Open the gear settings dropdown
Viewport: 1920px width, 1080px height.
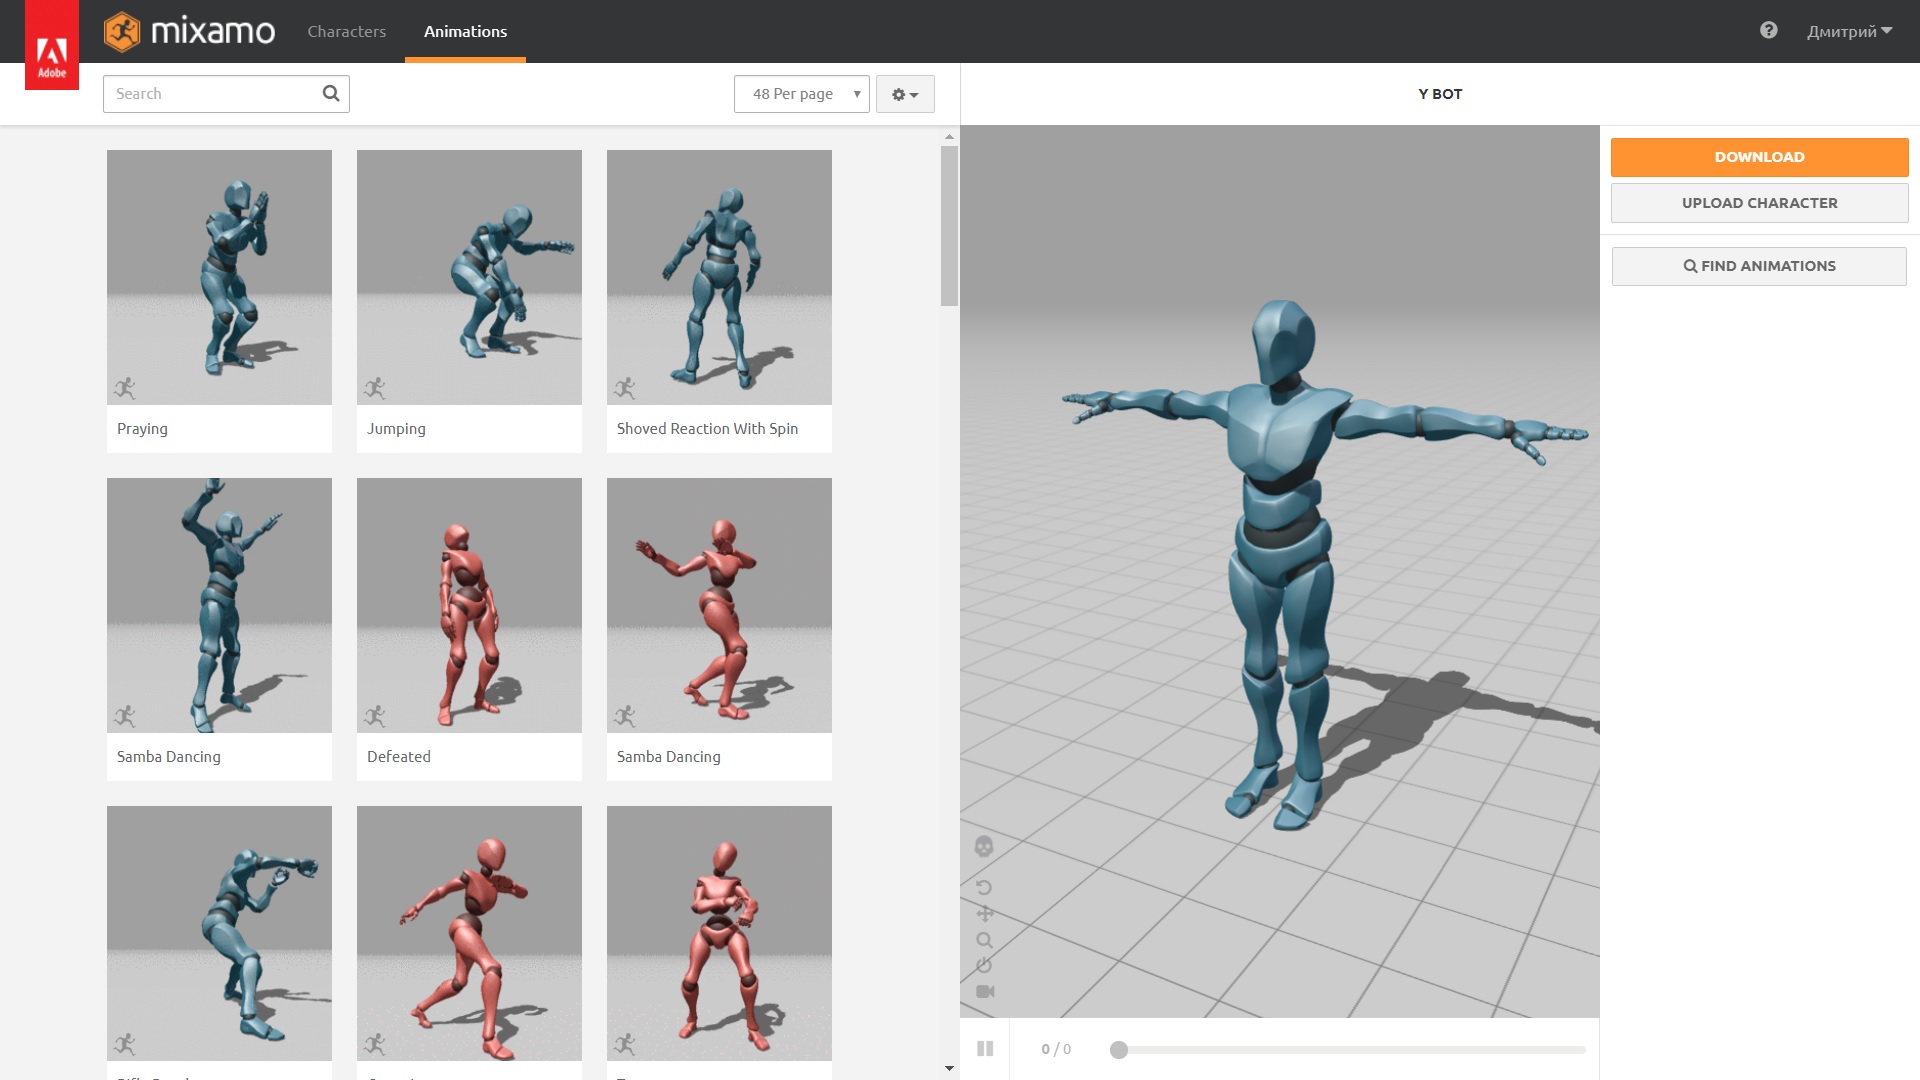point(905,94)
